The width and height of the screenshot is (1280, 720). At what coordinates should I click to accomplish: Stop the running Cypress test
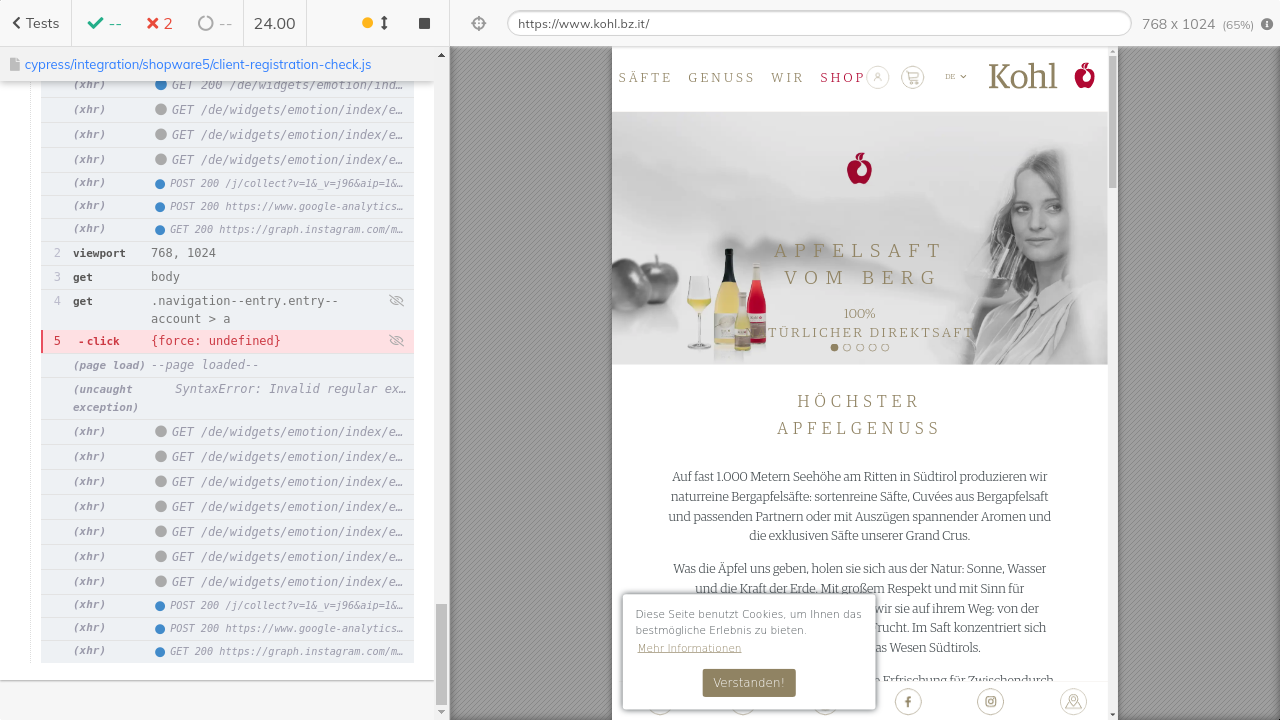point(424,23)
